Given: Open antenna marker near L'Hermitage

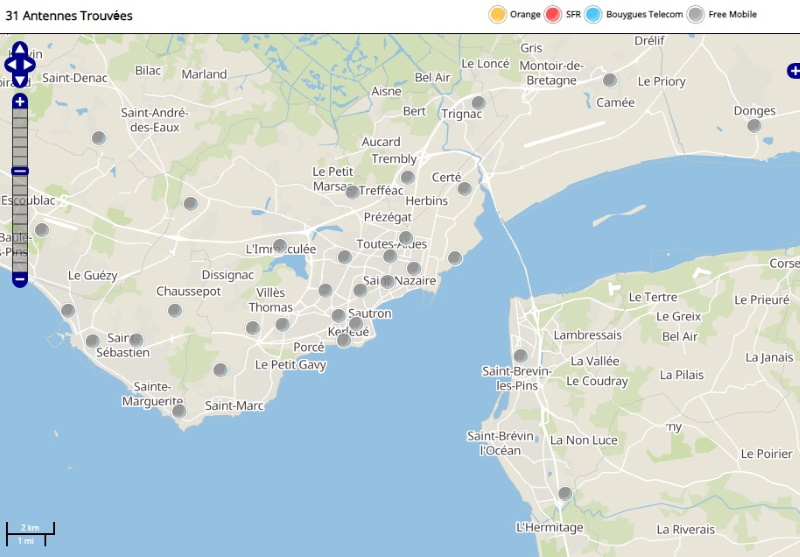Looking at the screenshot, I should click(565, 493).
